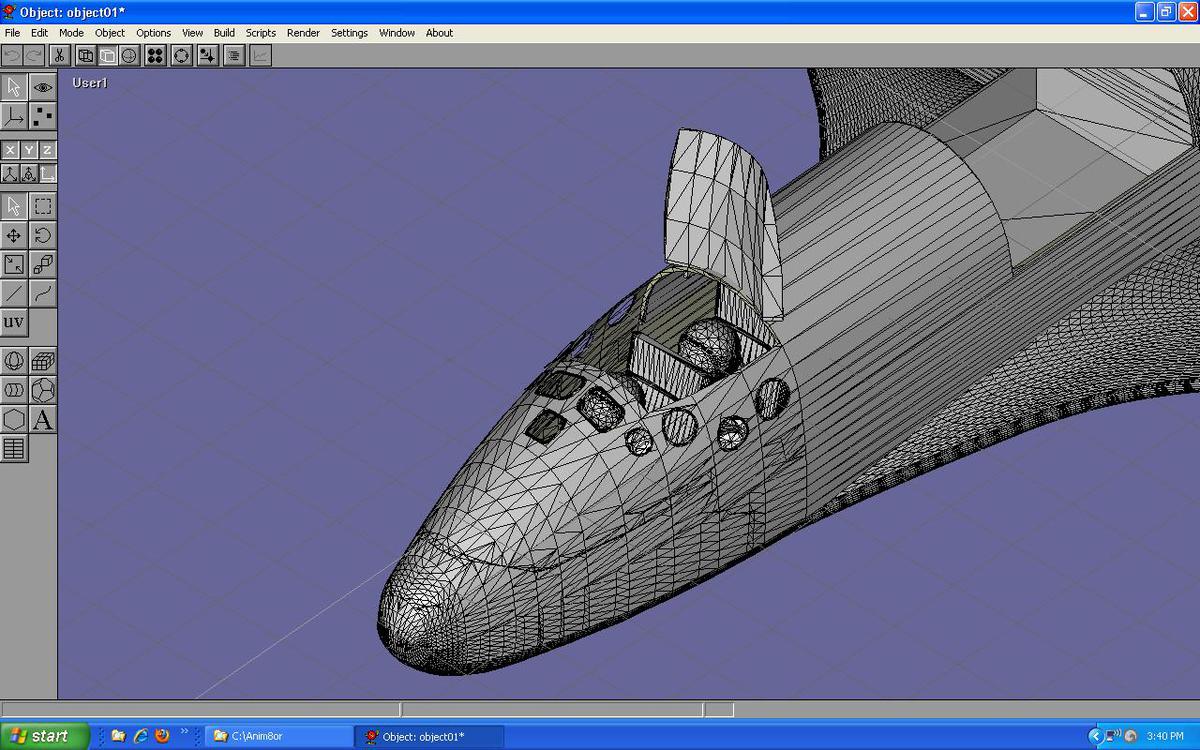Open the Settings menu
The image size is (1200, 750).
[349, 33]
